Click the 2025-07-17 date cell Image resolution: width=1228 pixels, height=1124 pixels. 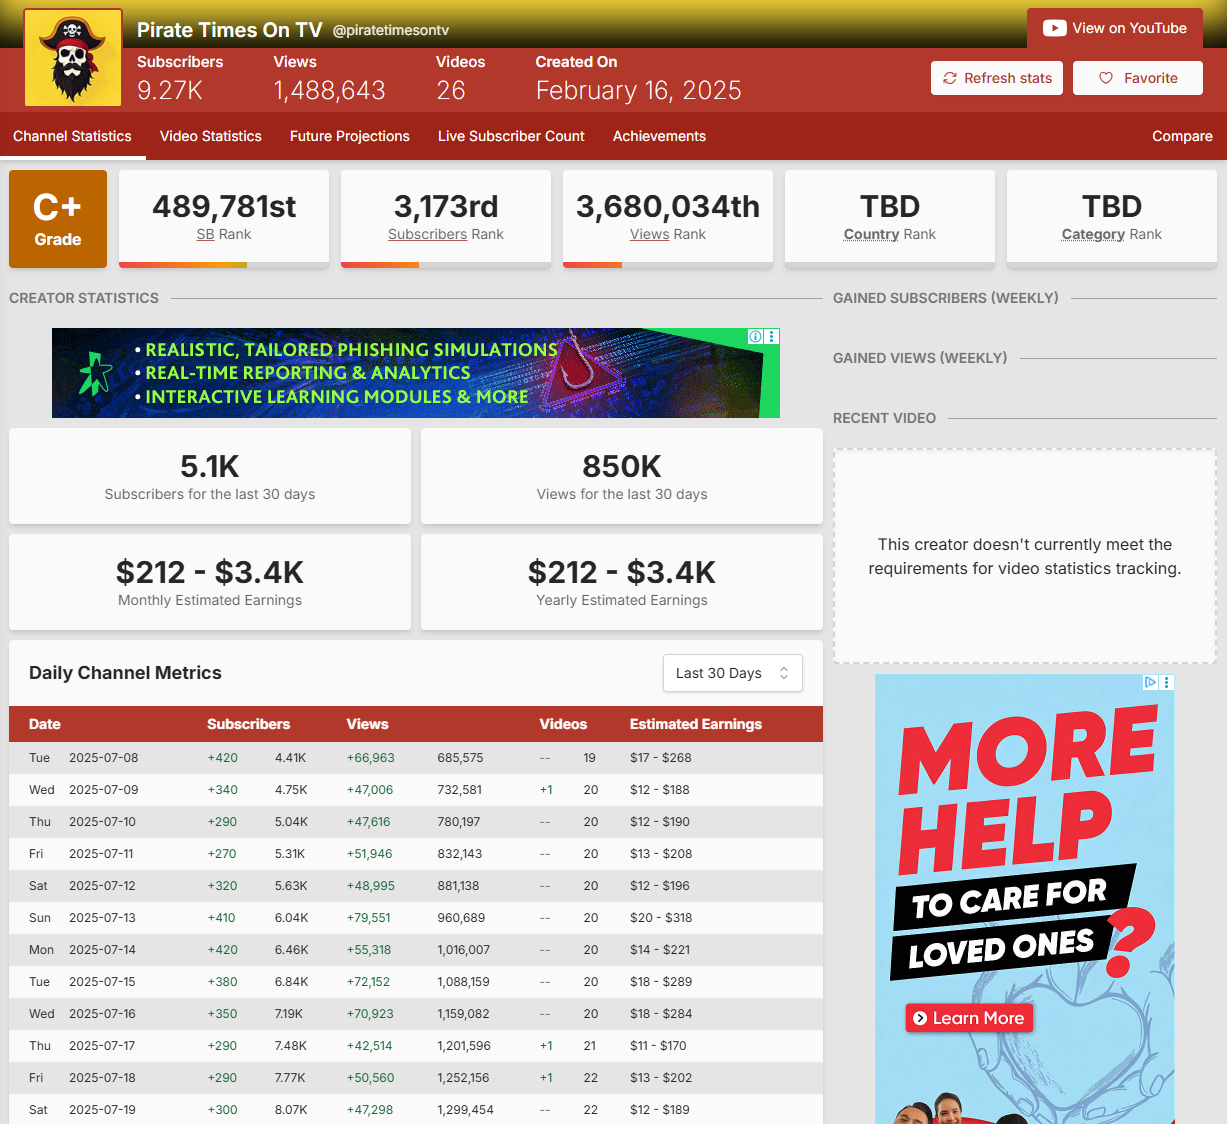click(x=102, y=1046)
